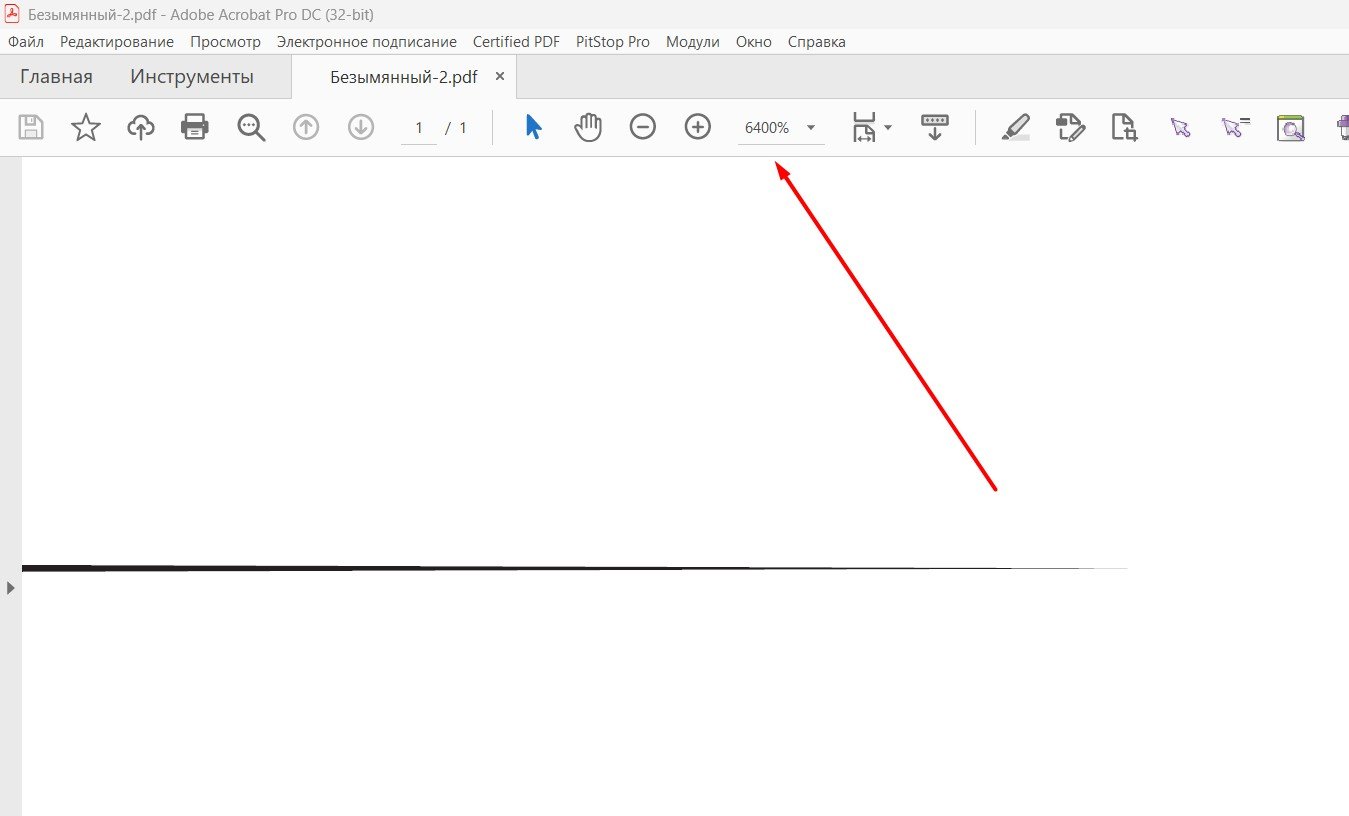Open the Просмотр menu
The width and height of the screenshot is (1349, 816).
(225, 42)
